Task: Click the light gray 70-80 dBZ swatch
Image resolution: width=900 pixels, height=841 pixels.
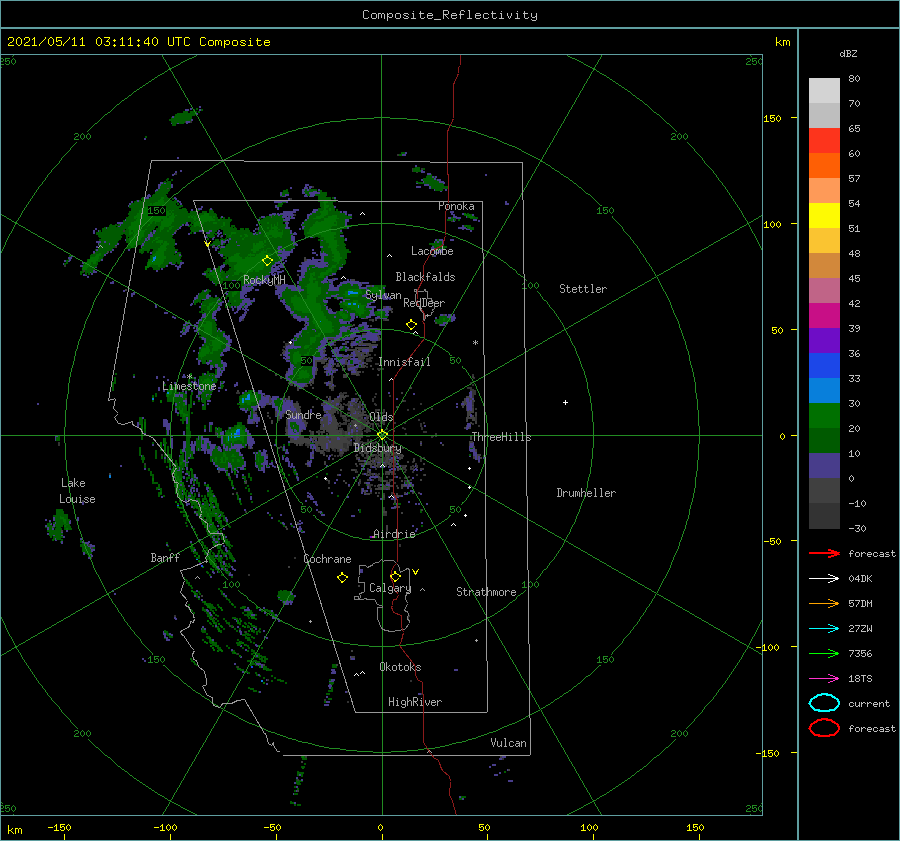Action: (x=824, y=91)
